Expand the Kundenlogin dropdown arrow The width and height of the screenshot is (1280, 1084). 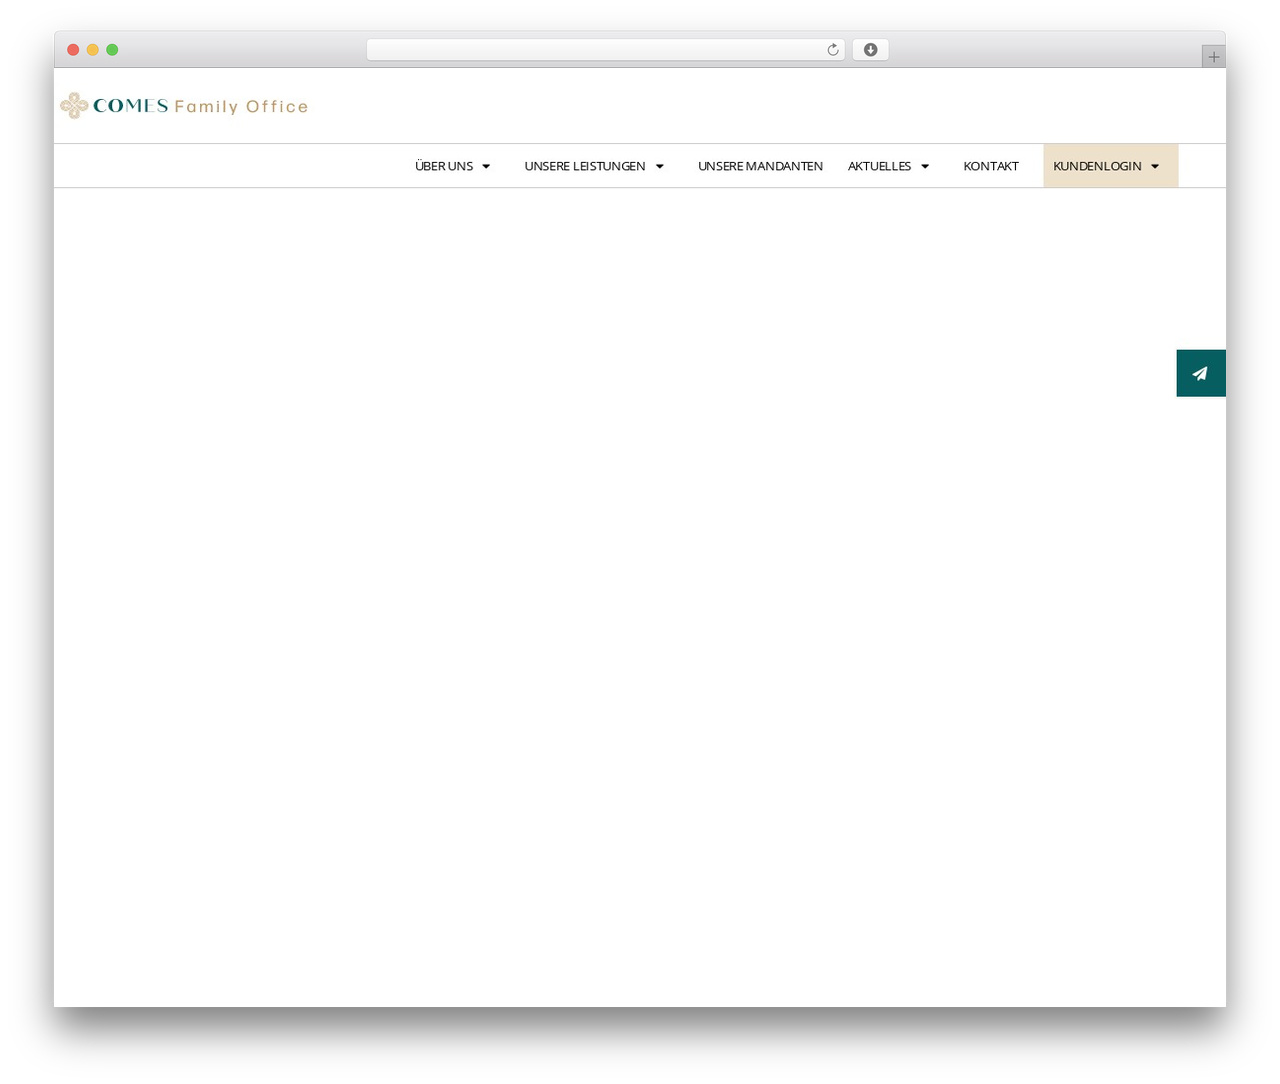(1155, 166)
